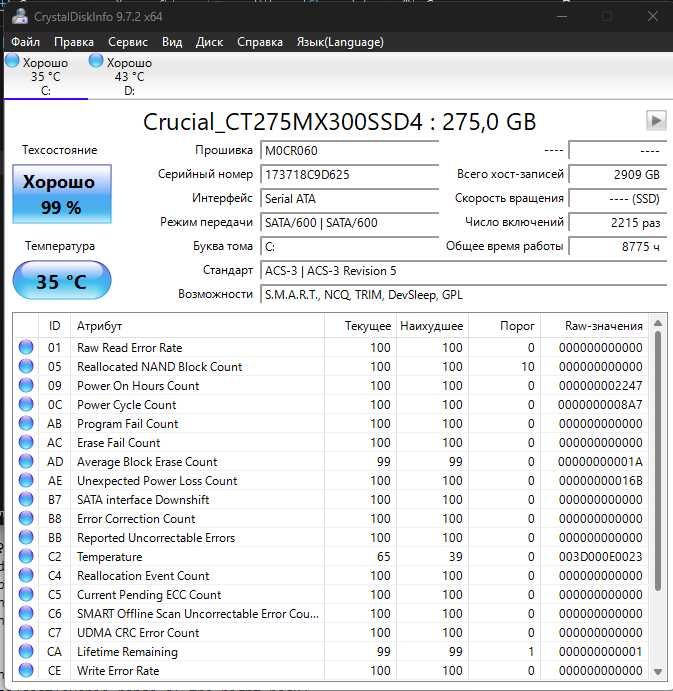Open the Сервис menu
This screenshot has width=673, height=691.
coord(128,42)
